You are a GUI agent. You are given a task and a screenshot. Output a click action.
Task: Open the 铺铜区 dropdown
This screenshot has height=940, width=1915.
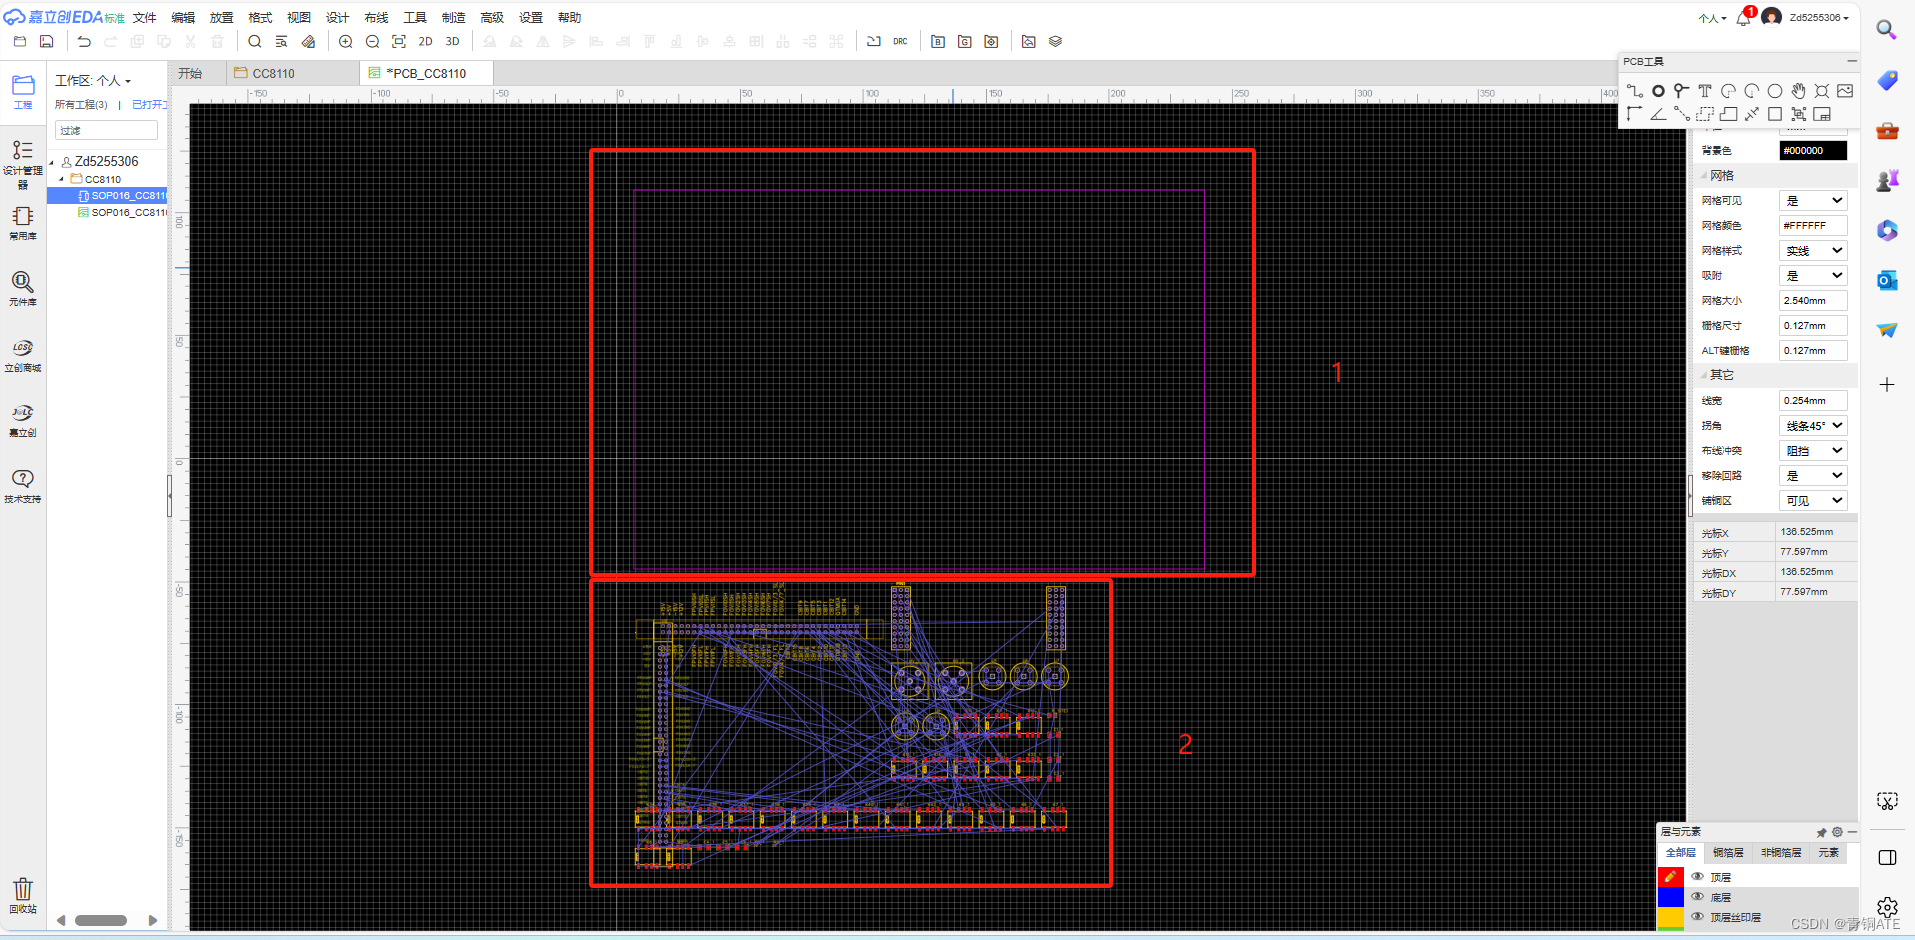(1813, 501)
